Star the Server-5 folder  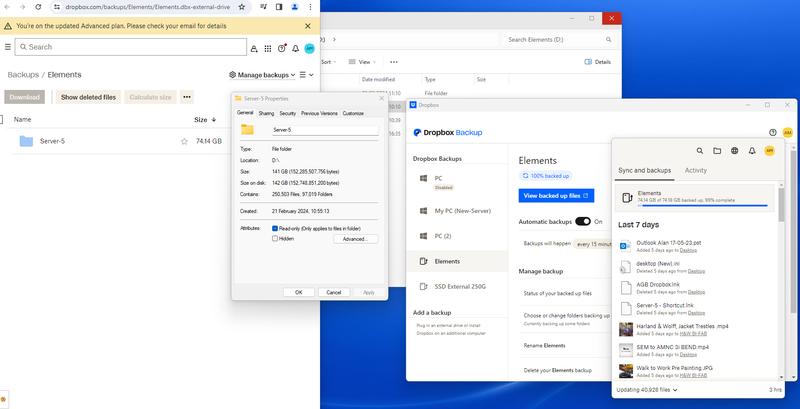(184, 142)
